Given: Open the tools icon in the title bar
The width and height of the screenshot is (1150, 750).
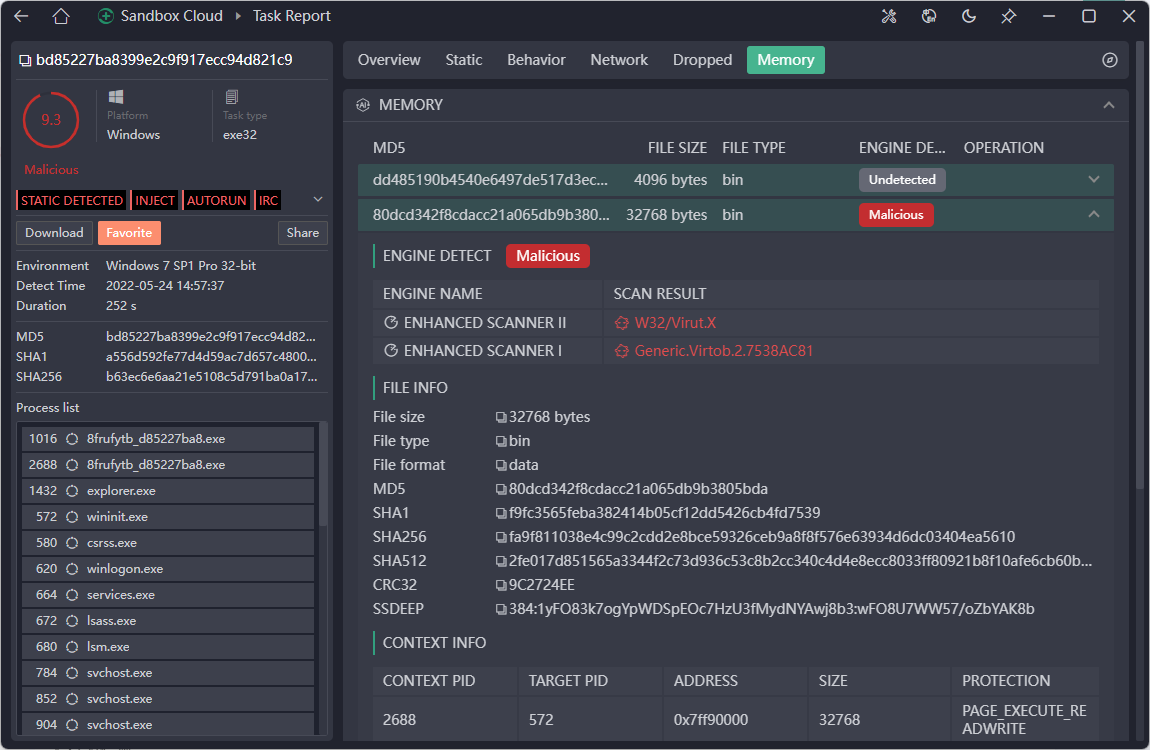Looking at the screenshot, I should [x=889, y=16].
